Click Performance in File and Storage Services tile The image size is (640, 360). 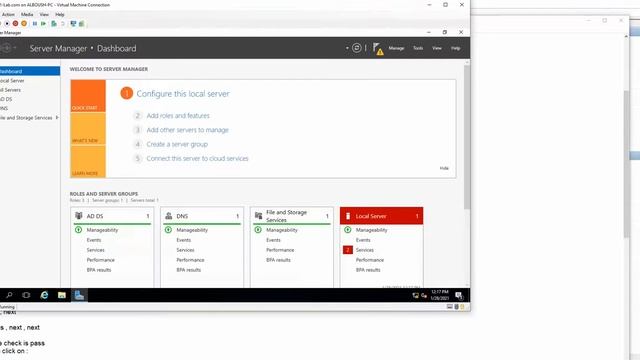280,250
